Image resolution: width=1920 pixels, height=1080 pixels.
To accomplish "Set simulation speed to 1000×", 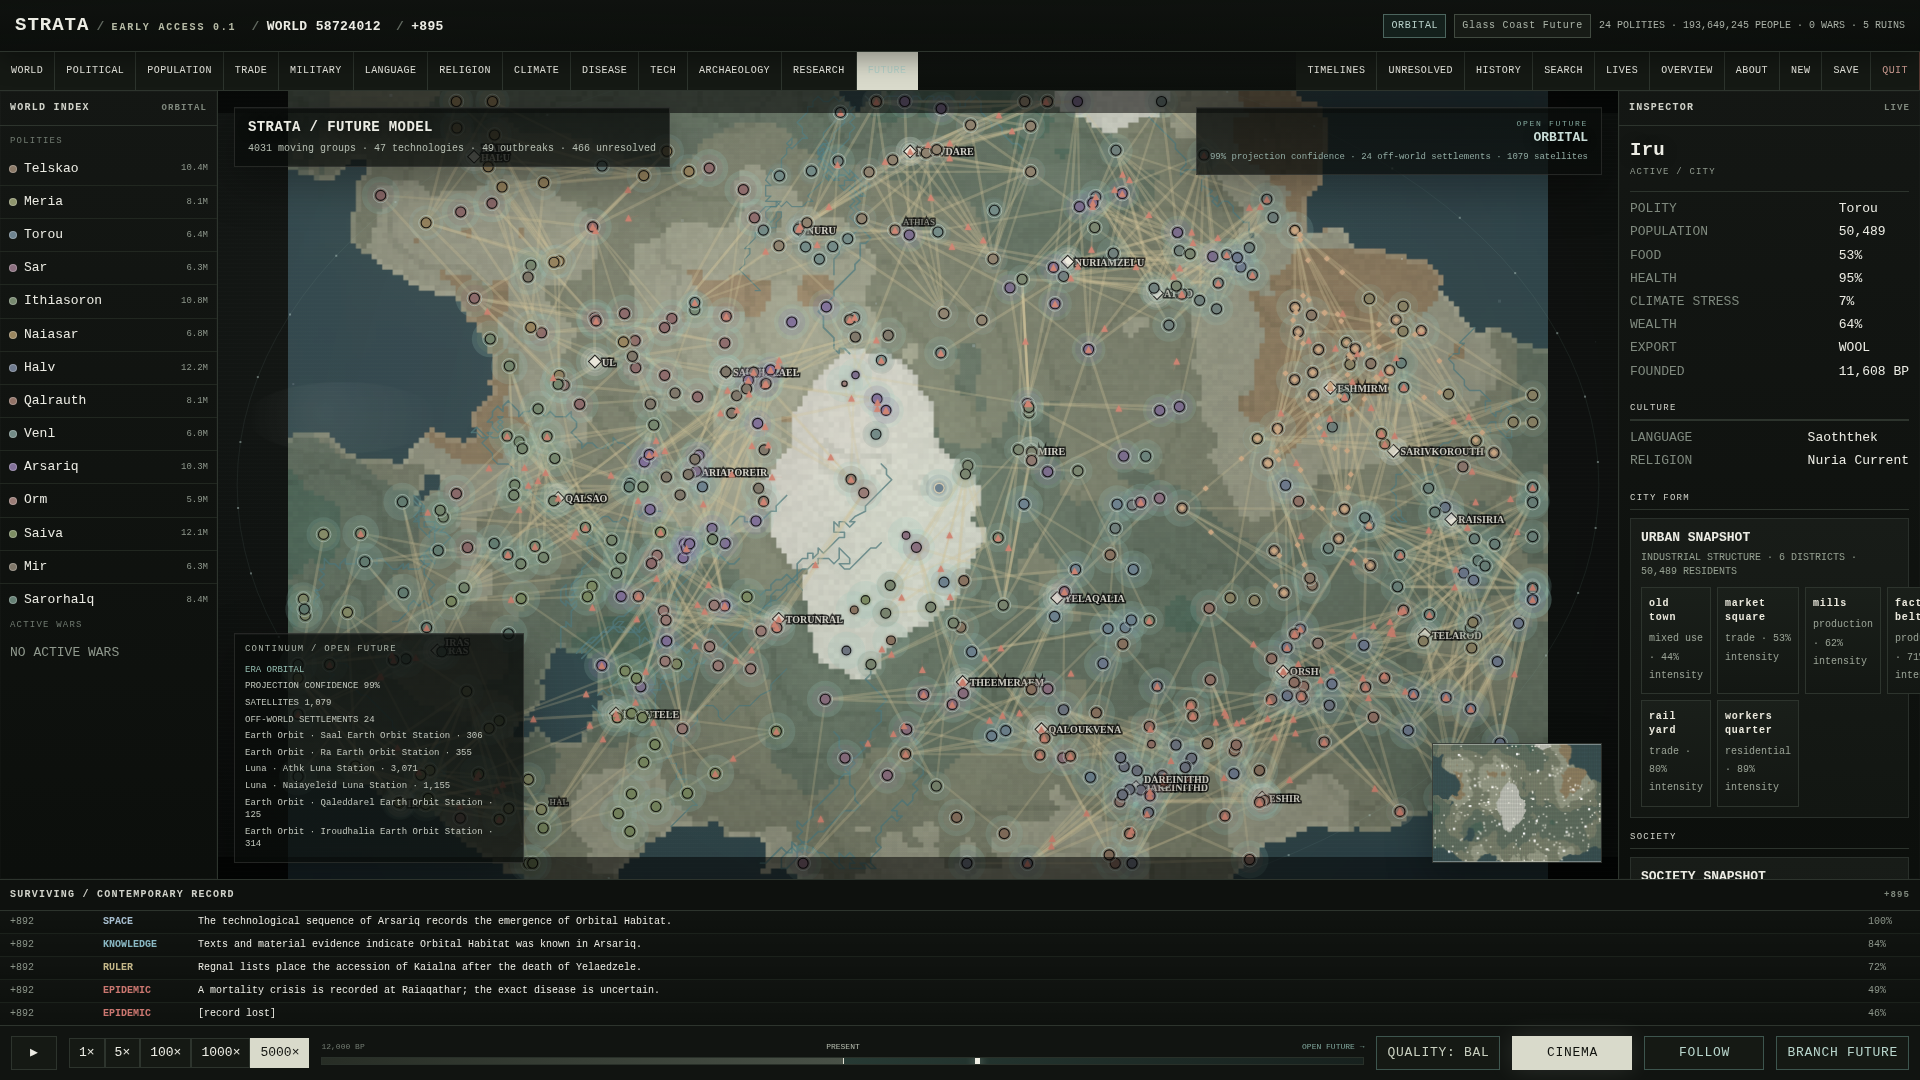I will point(220,1052).
